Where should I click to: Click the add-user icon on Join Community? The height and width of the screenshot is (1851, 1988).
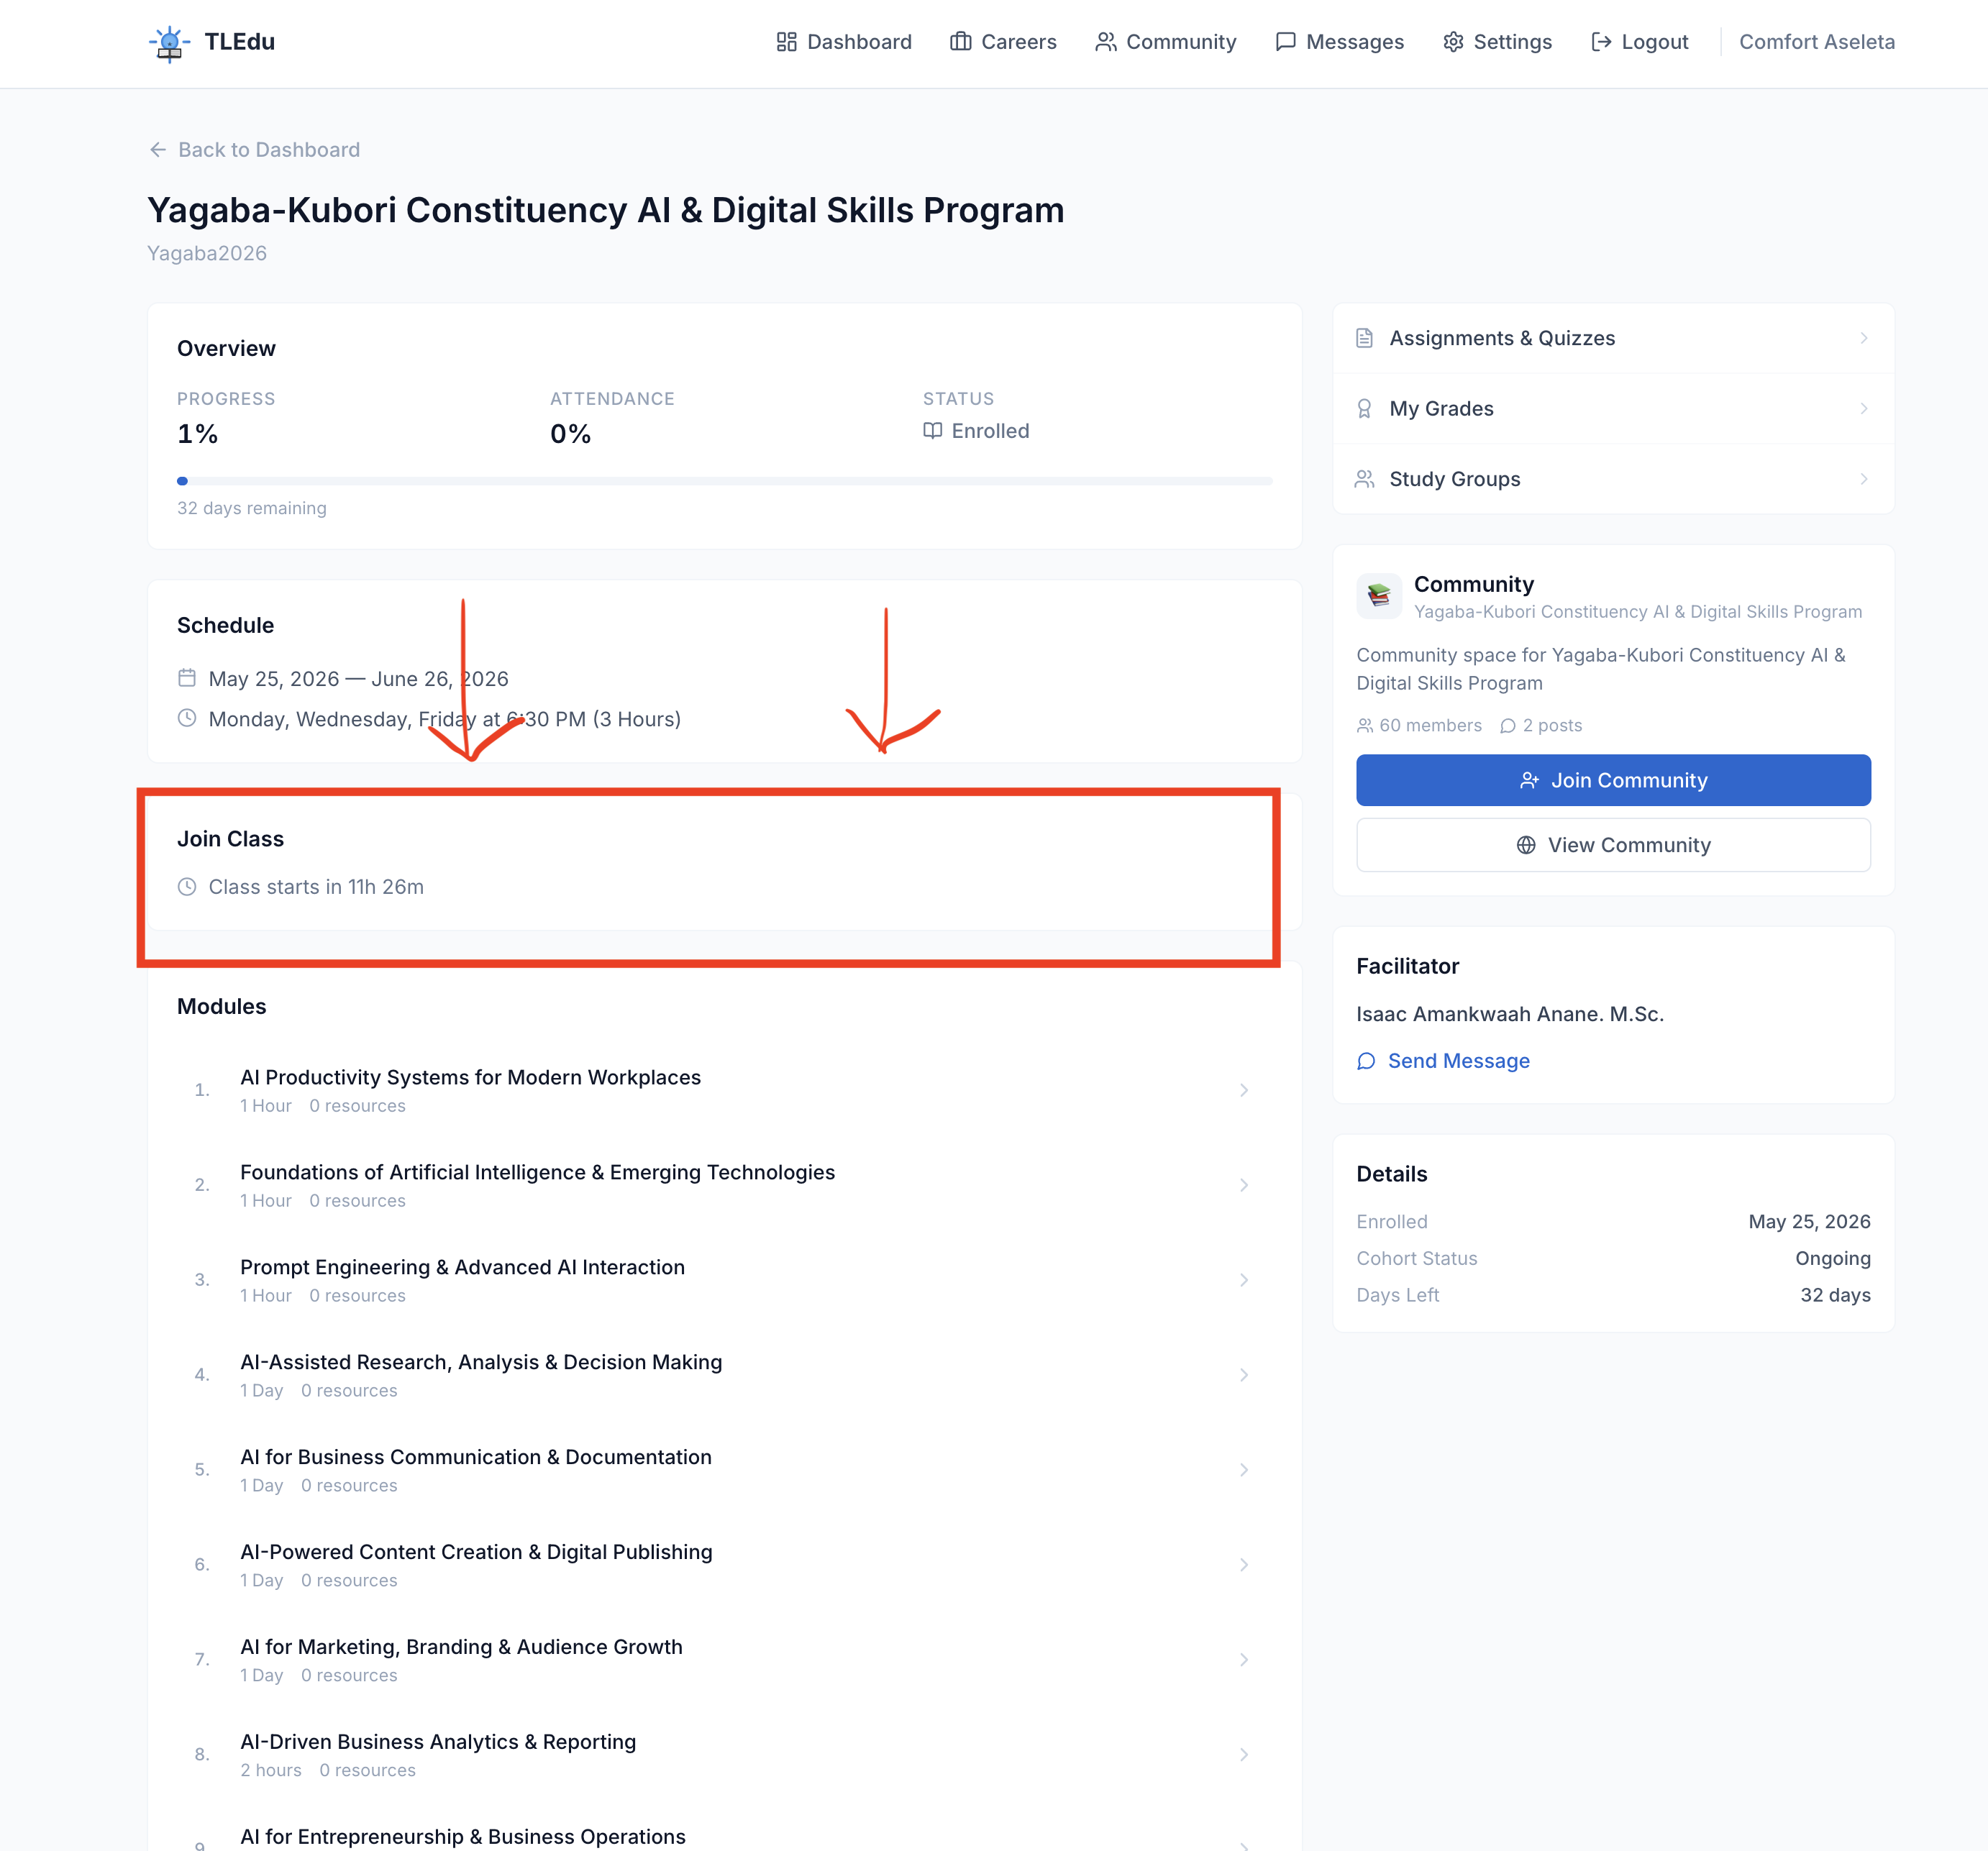pos(1529,780)
